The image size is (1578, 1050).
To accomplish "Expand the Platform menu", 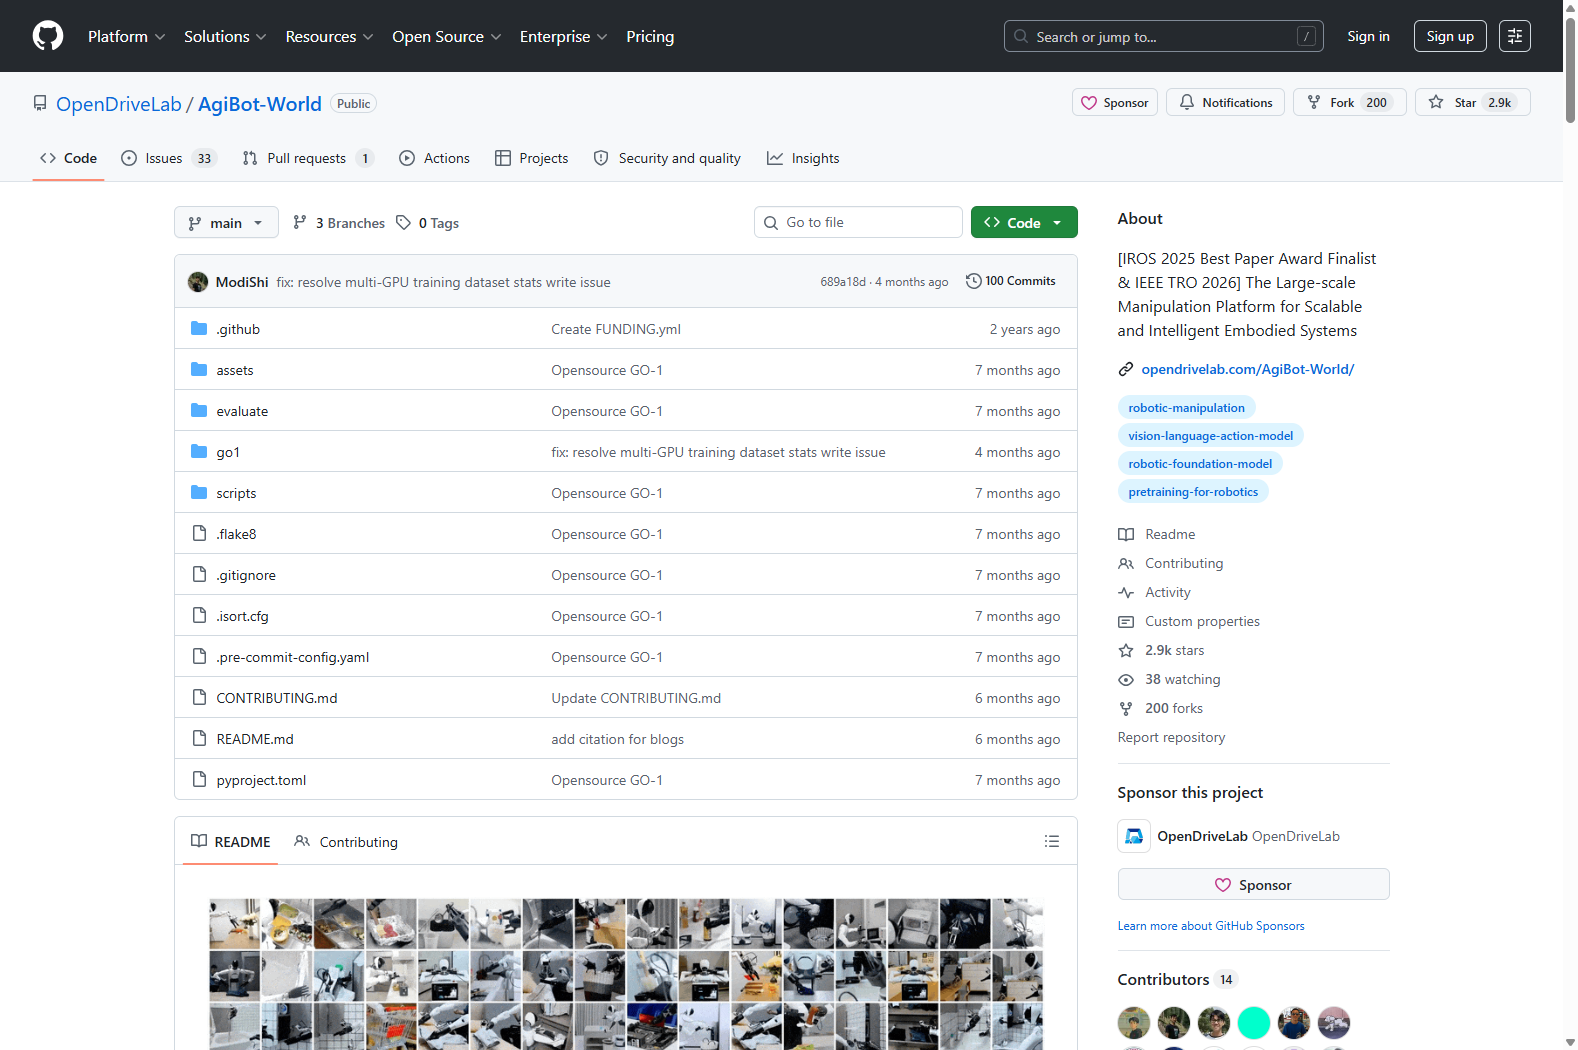I will (x=127, y=36).
